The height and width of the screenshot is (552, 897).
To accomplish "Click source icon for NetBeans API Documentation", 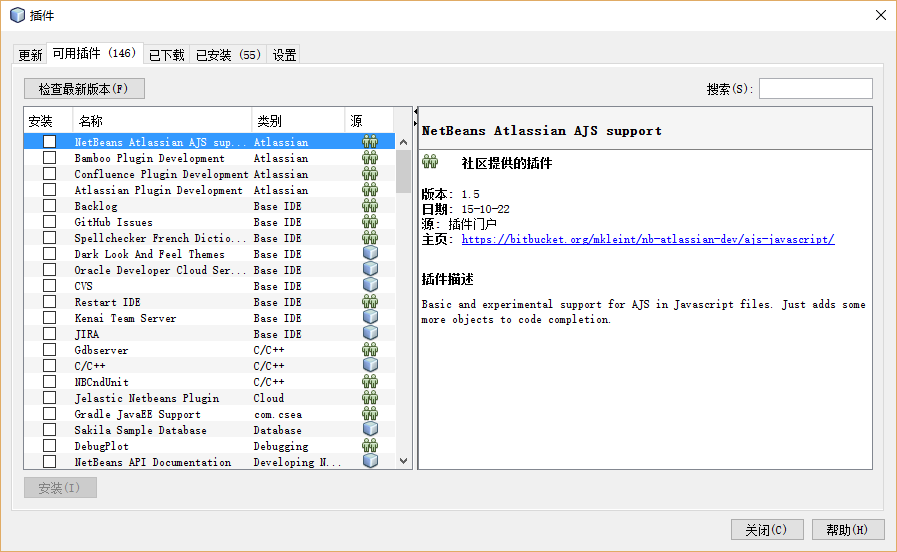I will (370, 462).
